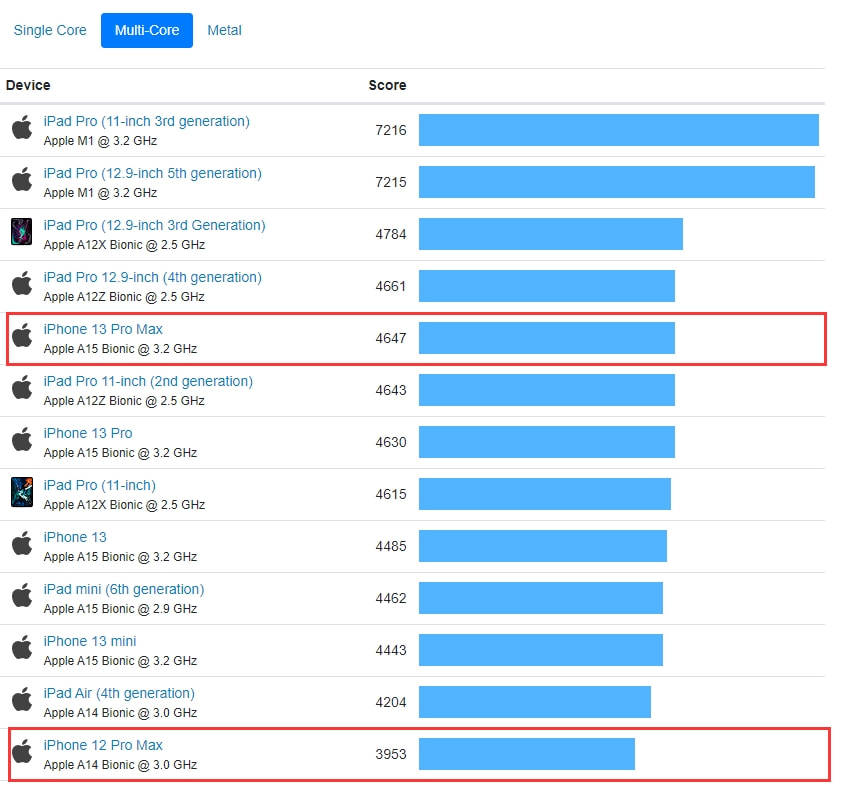
Task: Click 'Apple M1 @ 3.2 GHz' under iPad Pro 11-inch 3rd generation
Action: [100, 141]
